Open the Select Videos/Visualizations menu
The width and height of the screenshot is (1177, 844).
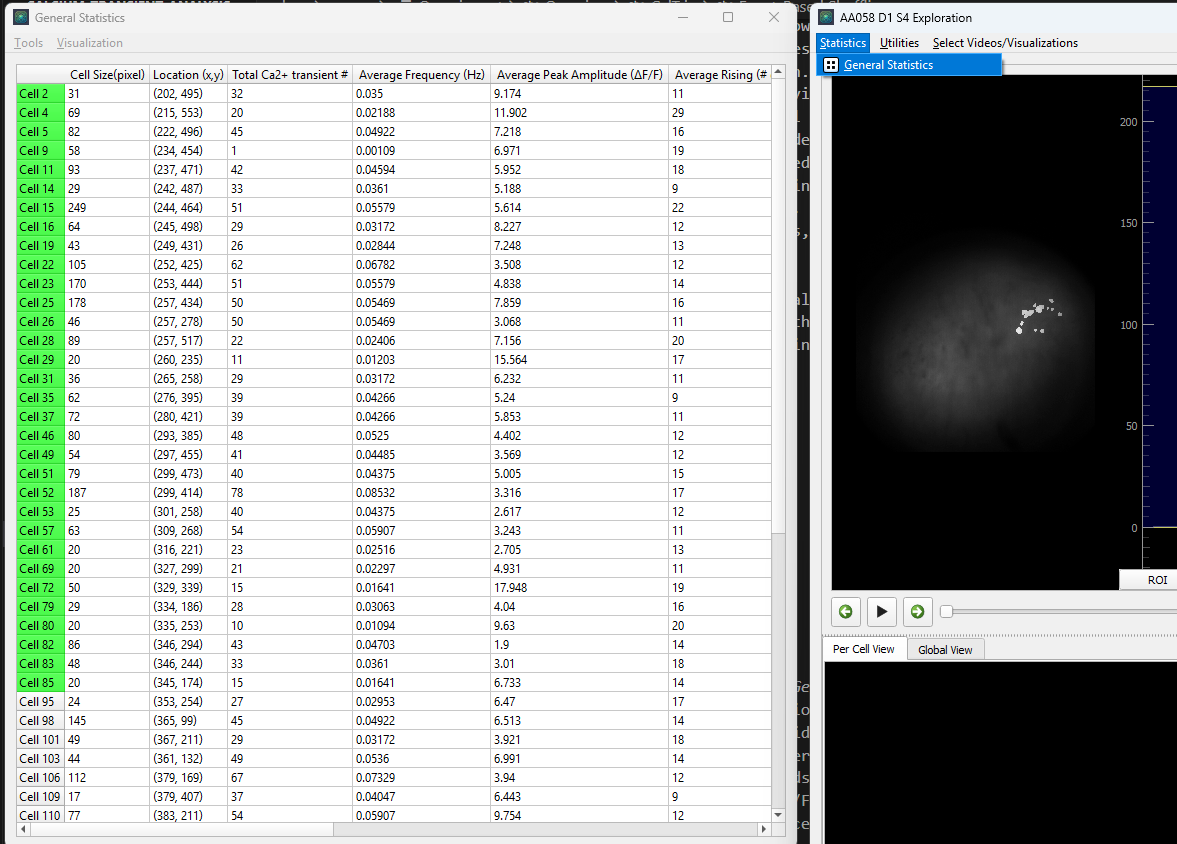click(1005, 43)
